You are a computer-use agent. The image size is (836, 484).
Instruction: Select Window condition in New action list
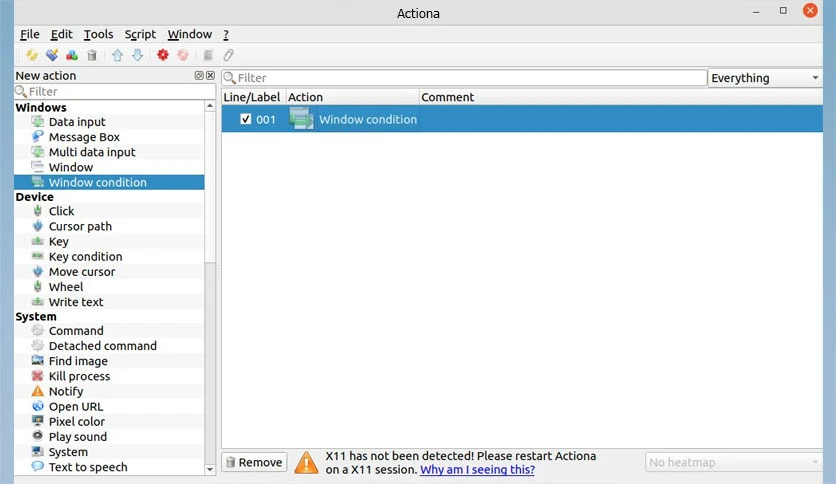tap(109, 182)
